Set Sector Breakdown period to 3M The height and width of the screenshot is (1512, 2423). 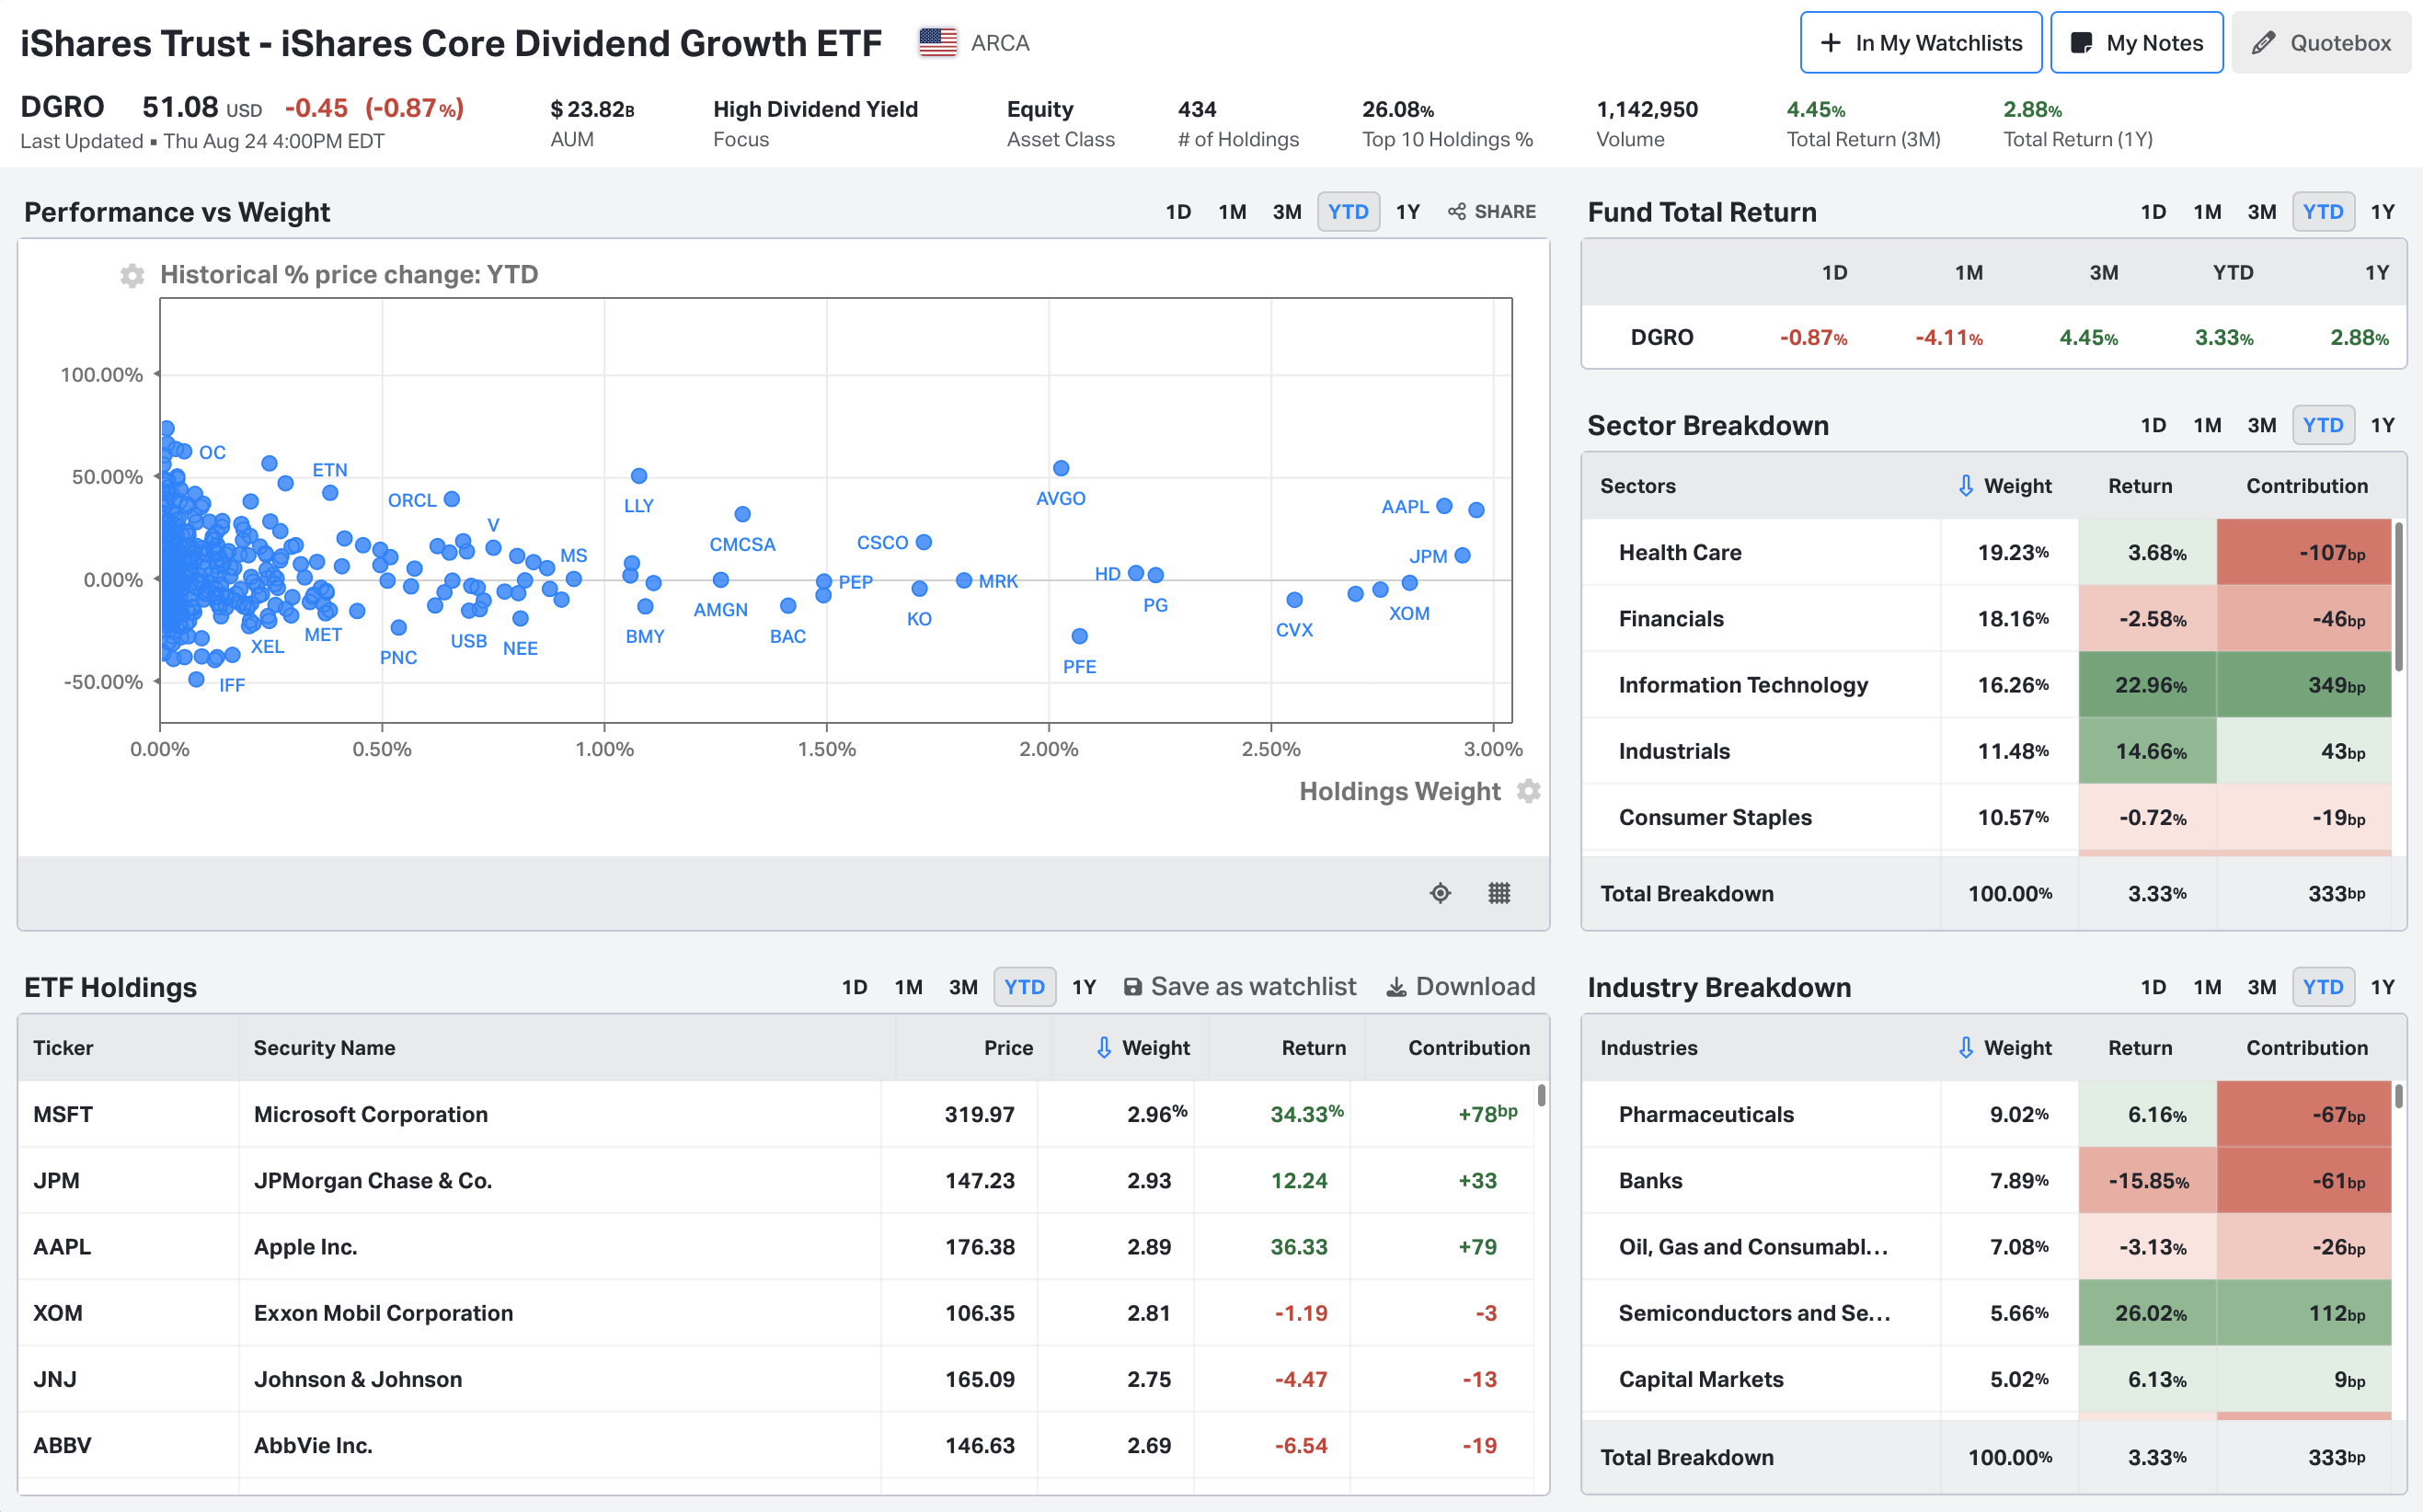pos(2262,425)
